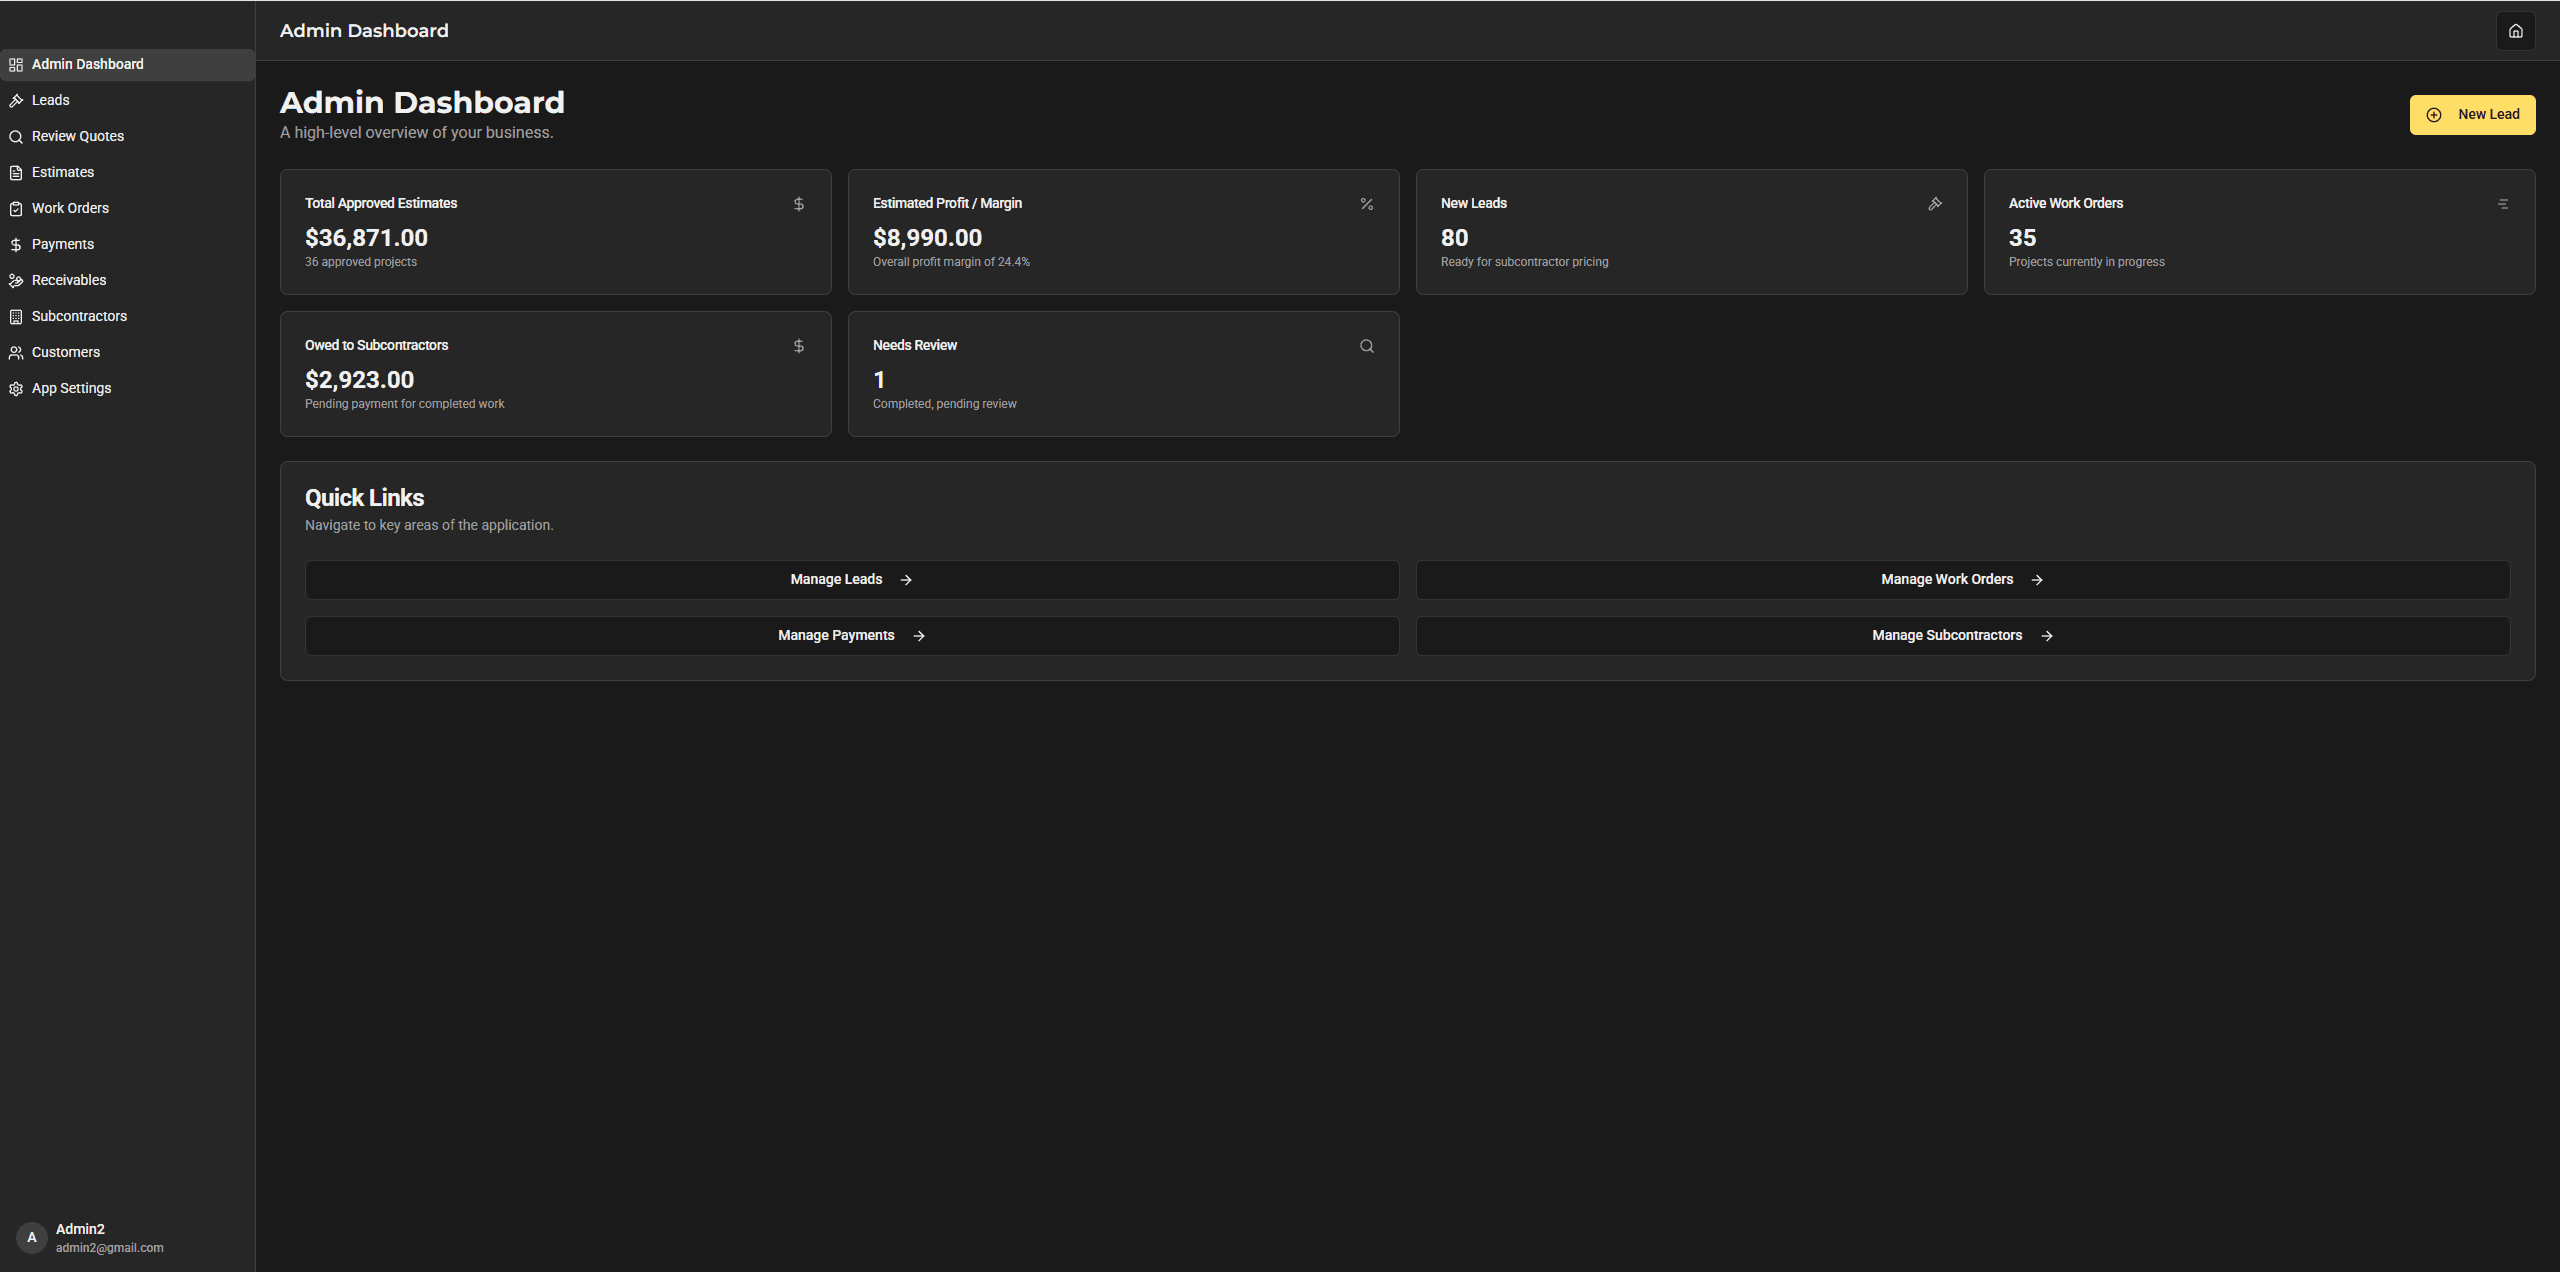The width and height of the screenshot is (2560, 1272).
Task: Select Admin Dashboard sidebar item
Action: [x=127, y=65]
